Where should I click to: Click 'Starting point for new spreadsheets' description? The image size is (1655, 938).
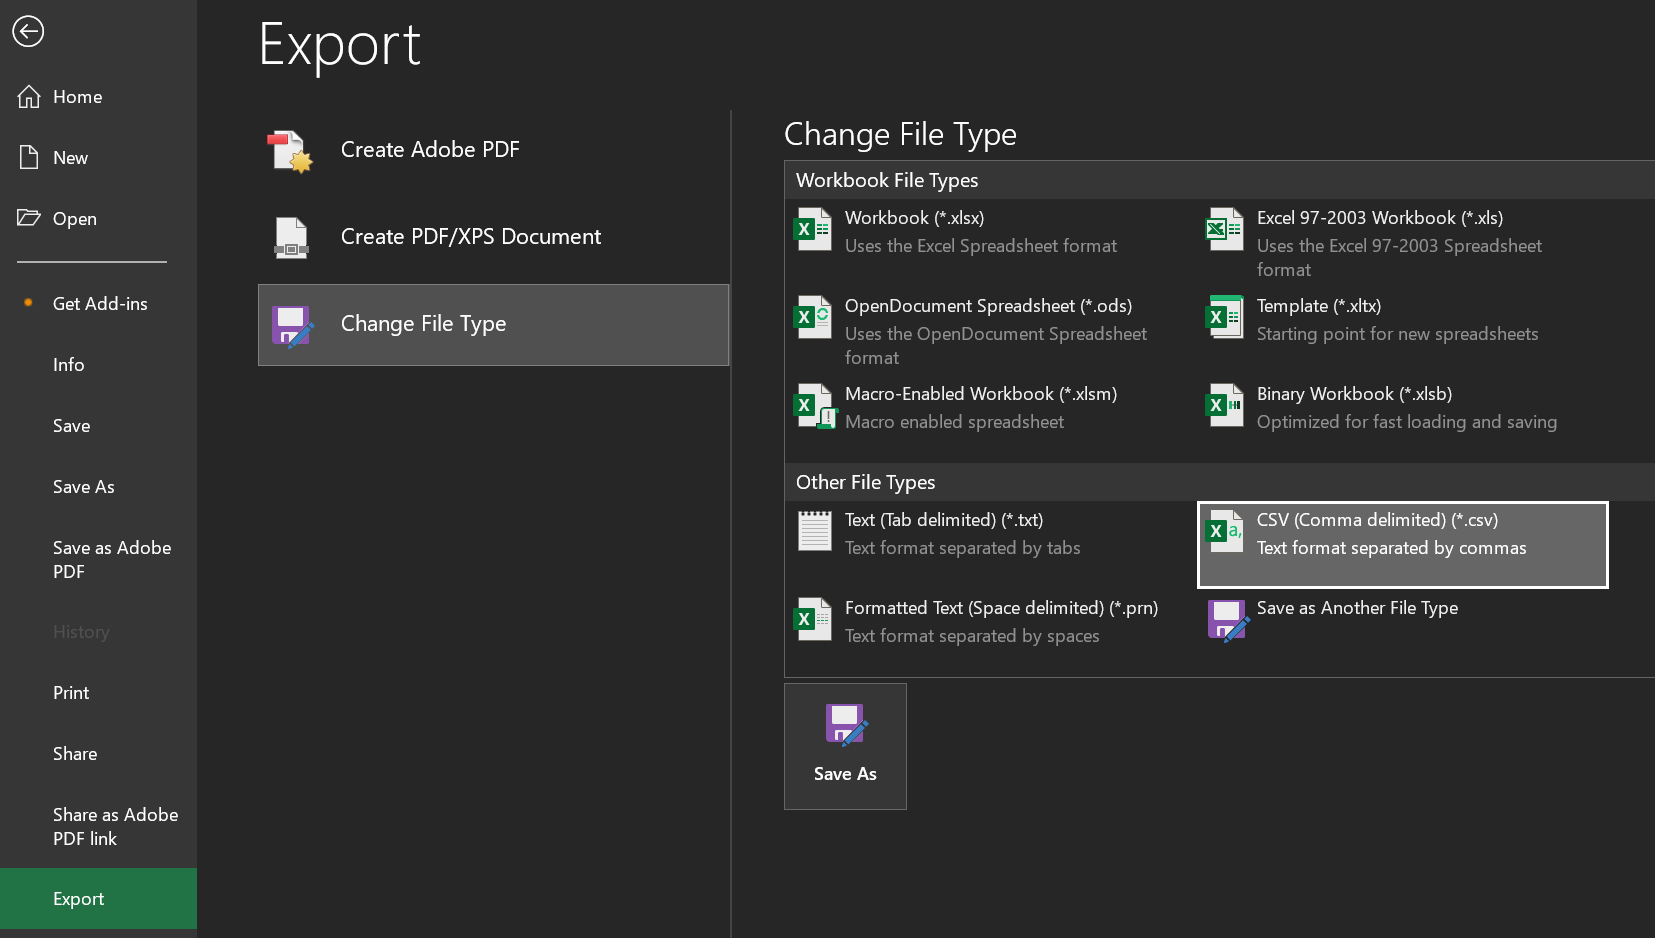tap(1397, 334)
